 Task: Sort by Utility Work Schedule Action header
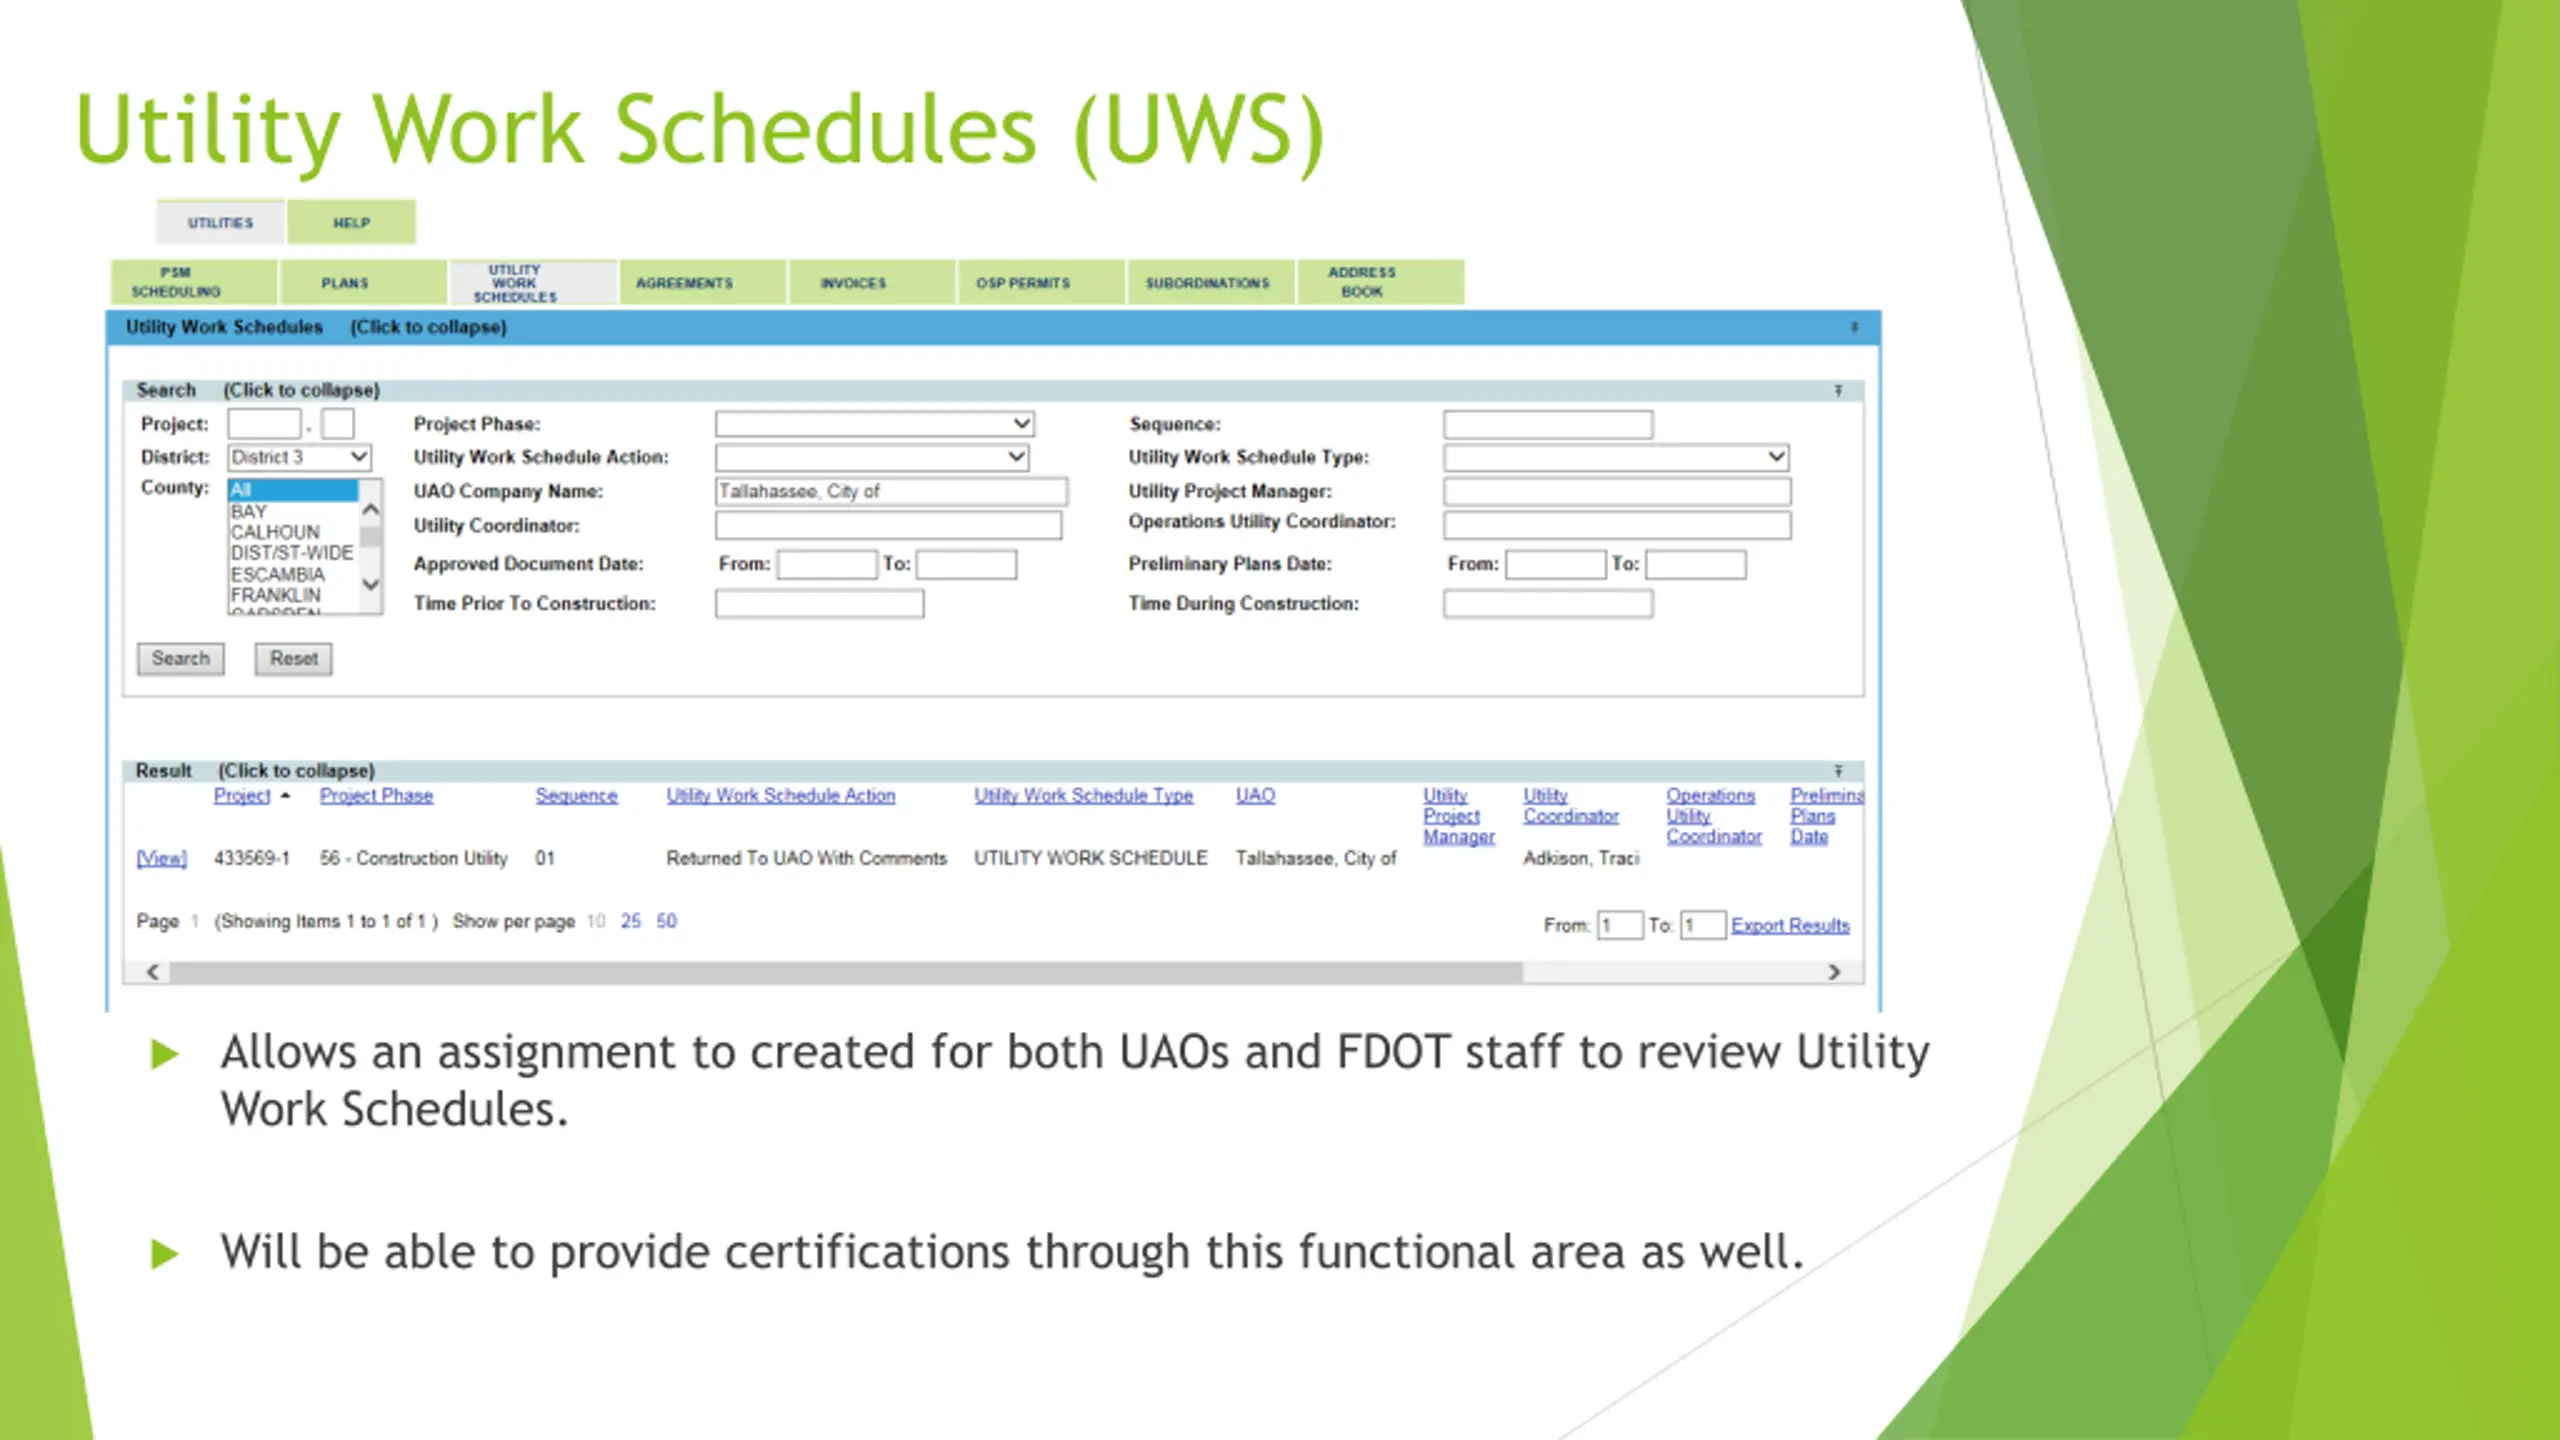pyautogui.click(x=781, y=795)
